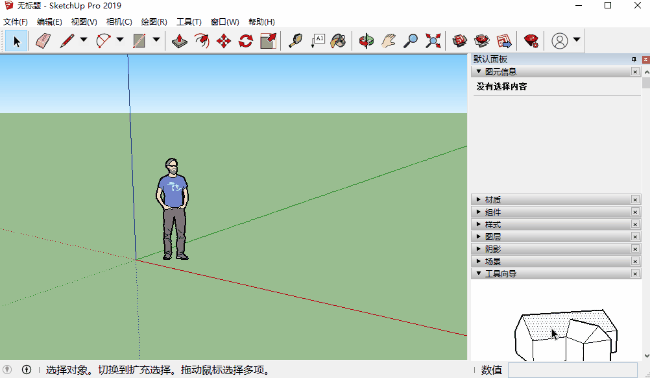Viewport: 650px width, 378px height.
Task: Click Zoom Extents tool
Action: tap(433, 41)
